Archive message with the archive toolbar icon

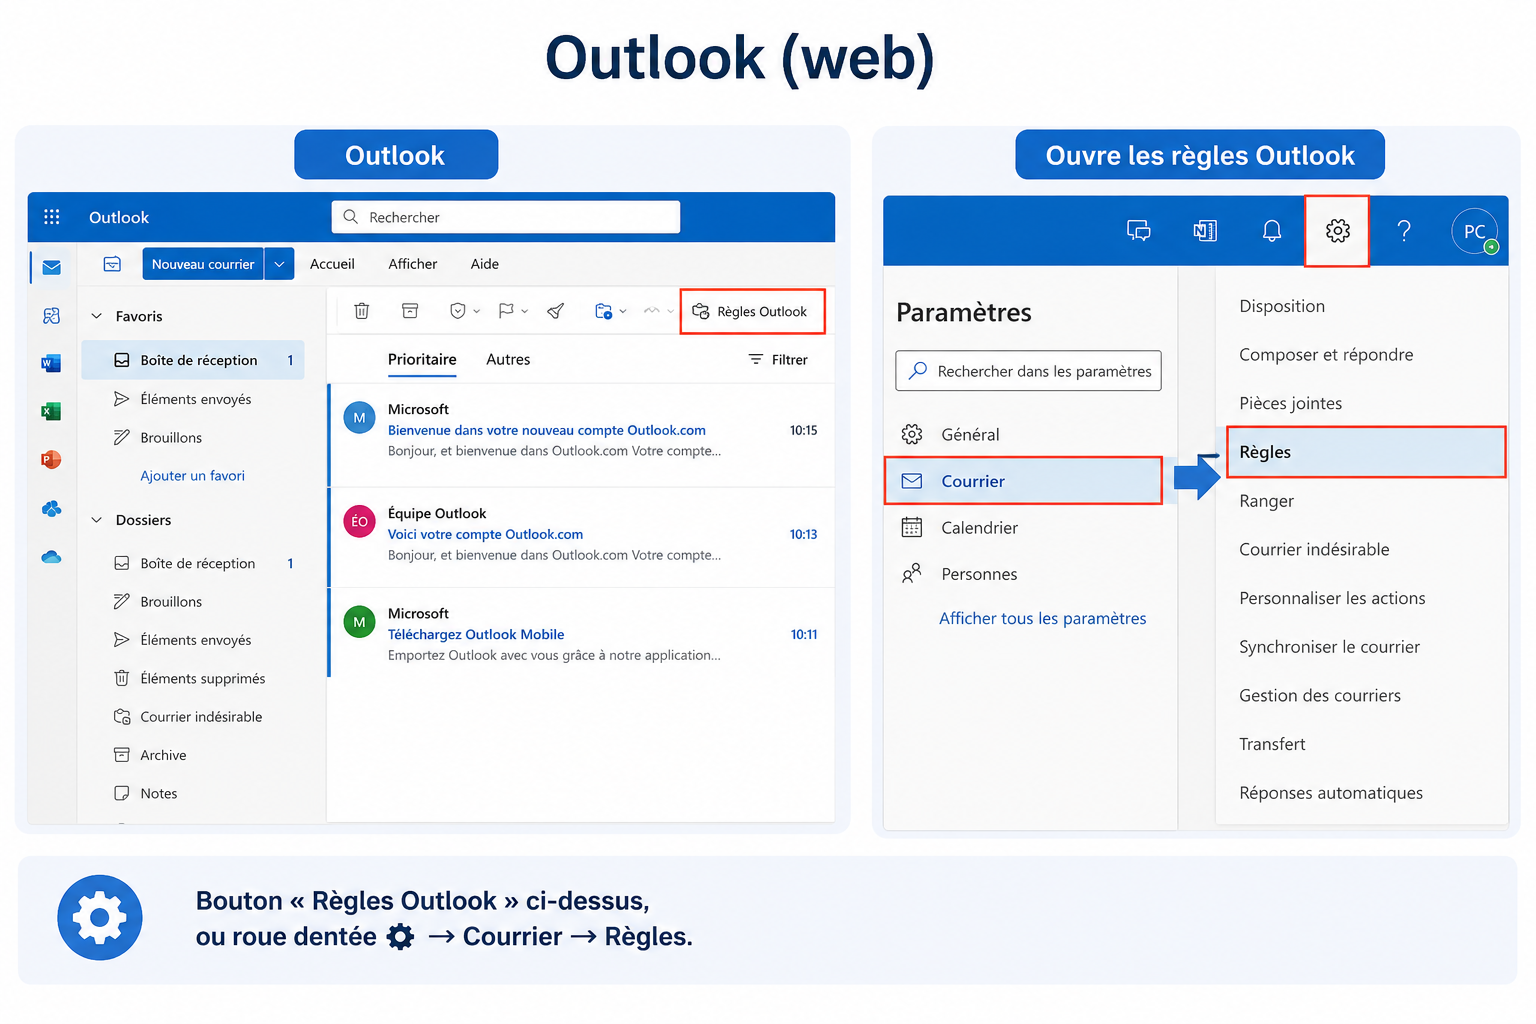[410, 311]
